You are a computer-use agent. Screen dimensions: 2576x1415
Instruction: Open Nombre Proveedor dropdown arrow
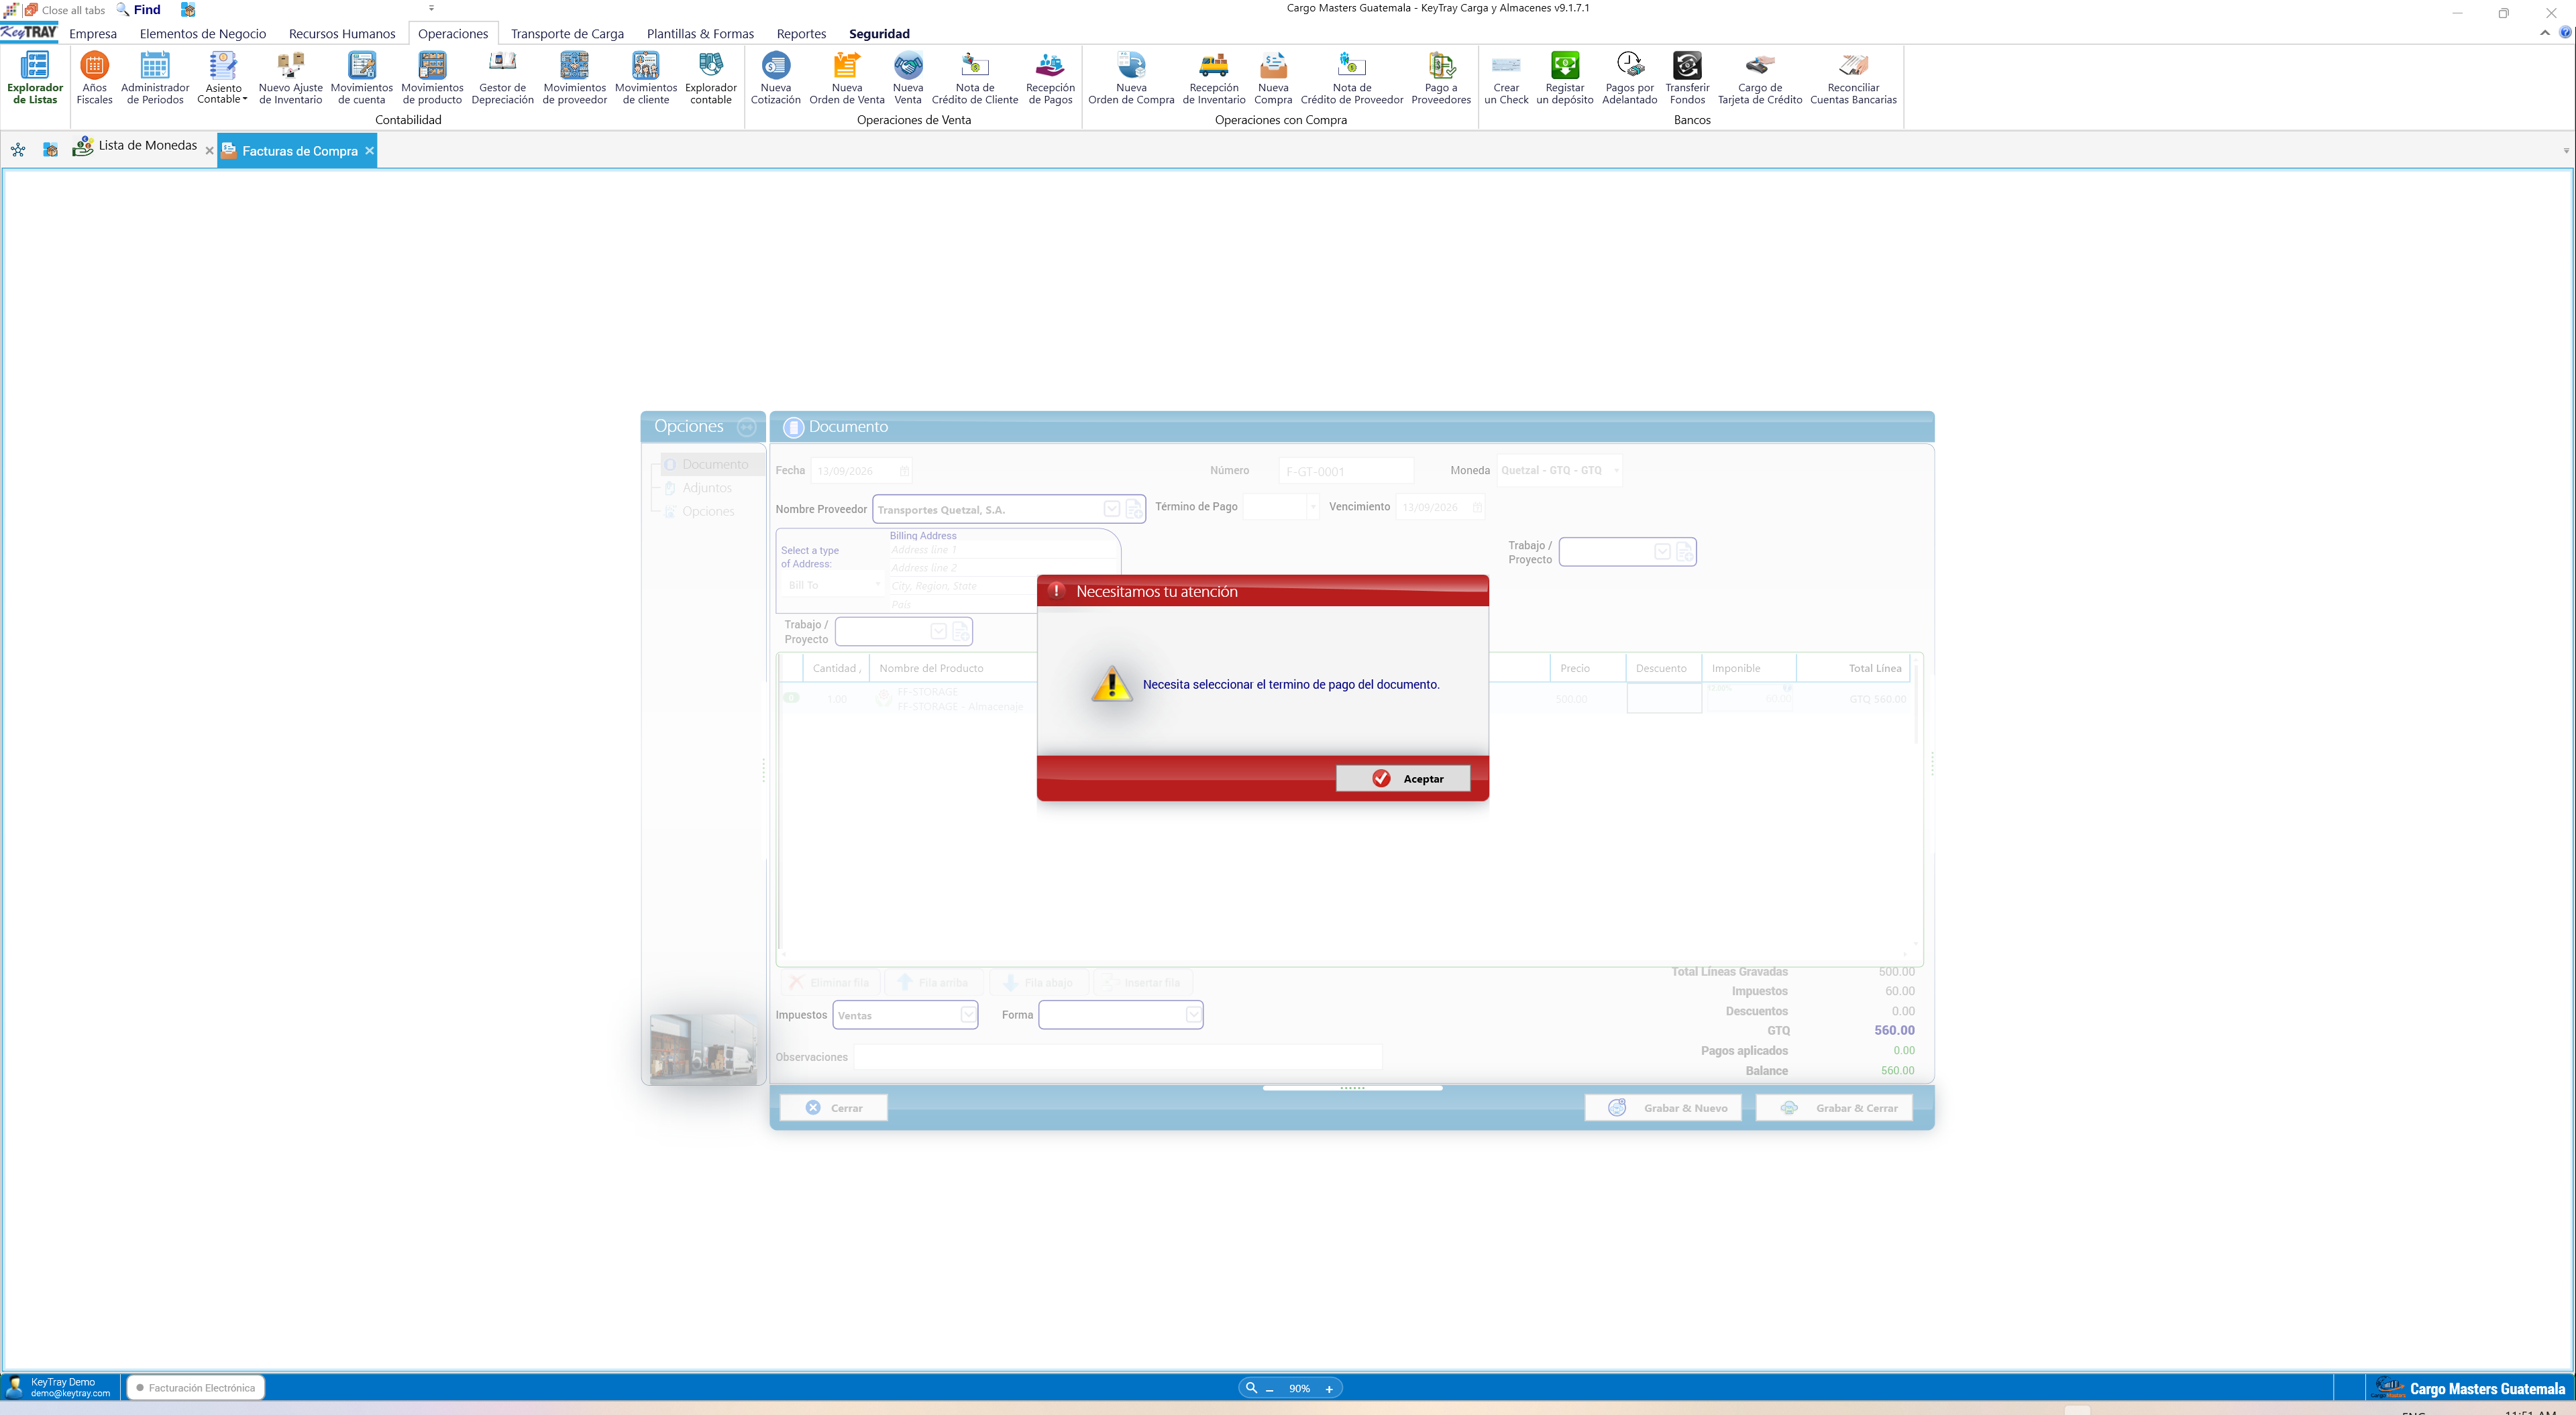pos(1111,509)
